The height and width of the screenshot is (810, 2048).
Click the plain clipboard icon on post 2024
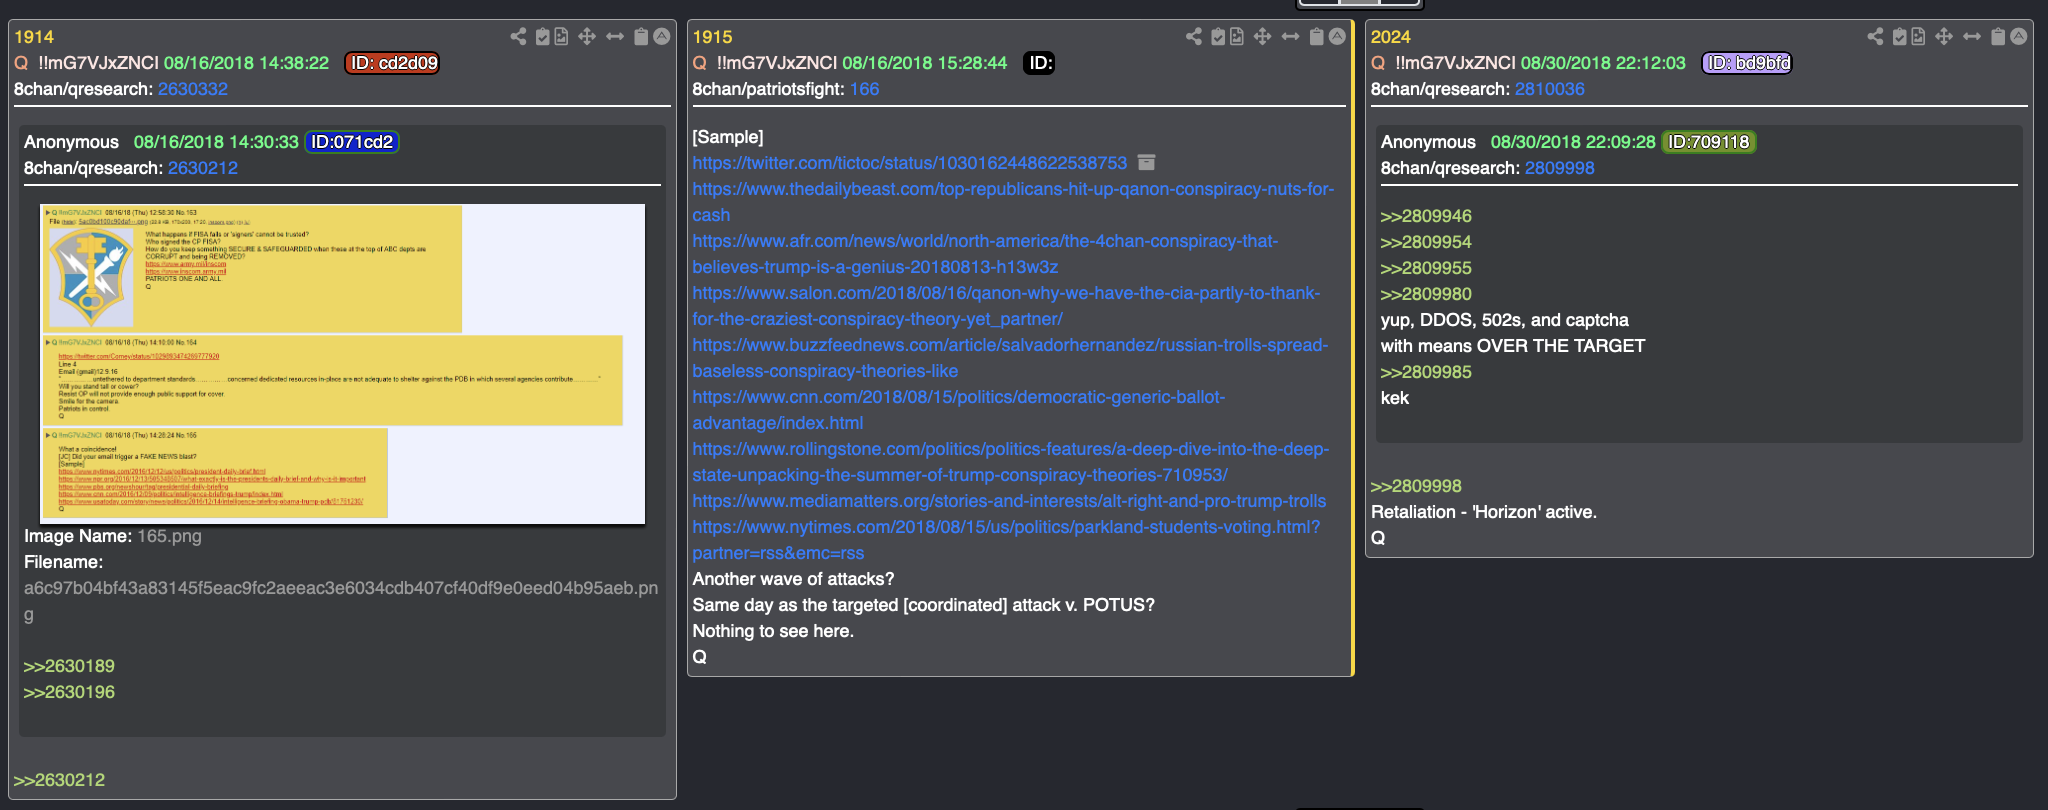pyautogui.click(x=1998, y=37)
